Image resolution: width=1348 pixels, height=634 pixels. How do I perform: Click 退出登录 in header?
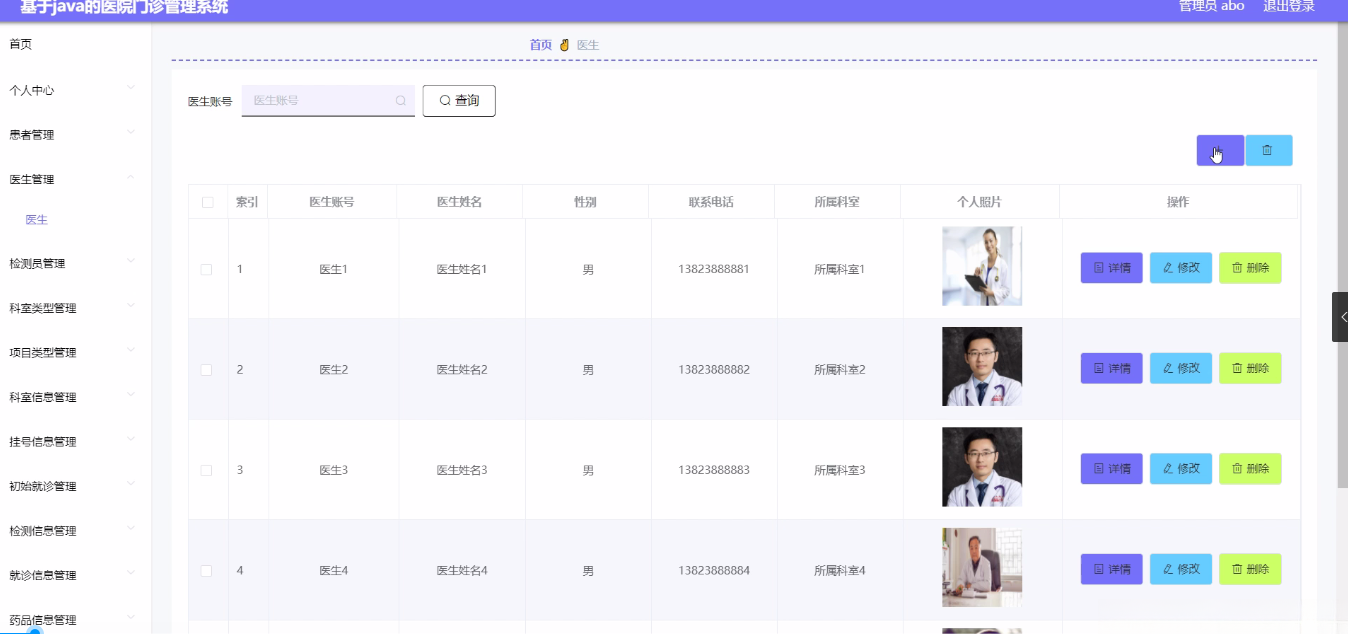click(1288, 6)
